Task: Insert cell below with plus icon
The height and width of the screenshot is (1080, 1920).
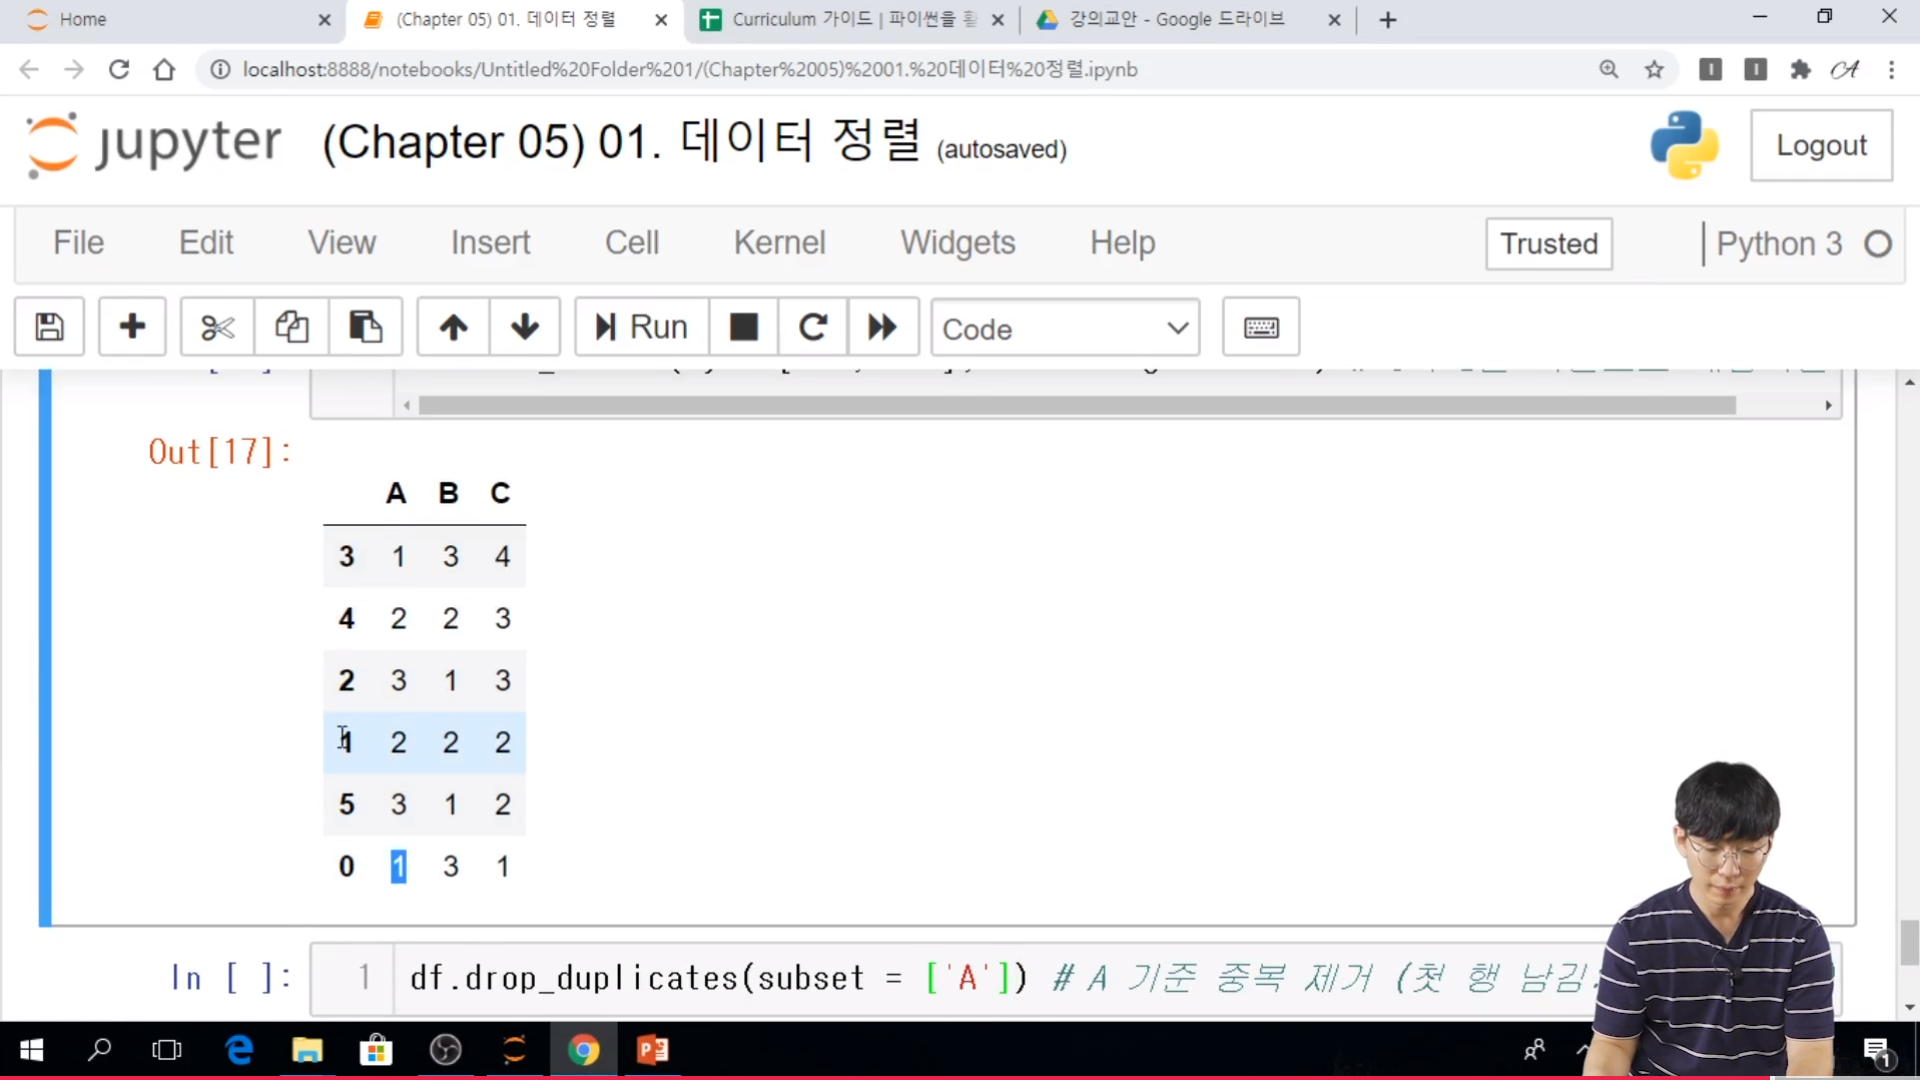Action: (x=132, y=327)
